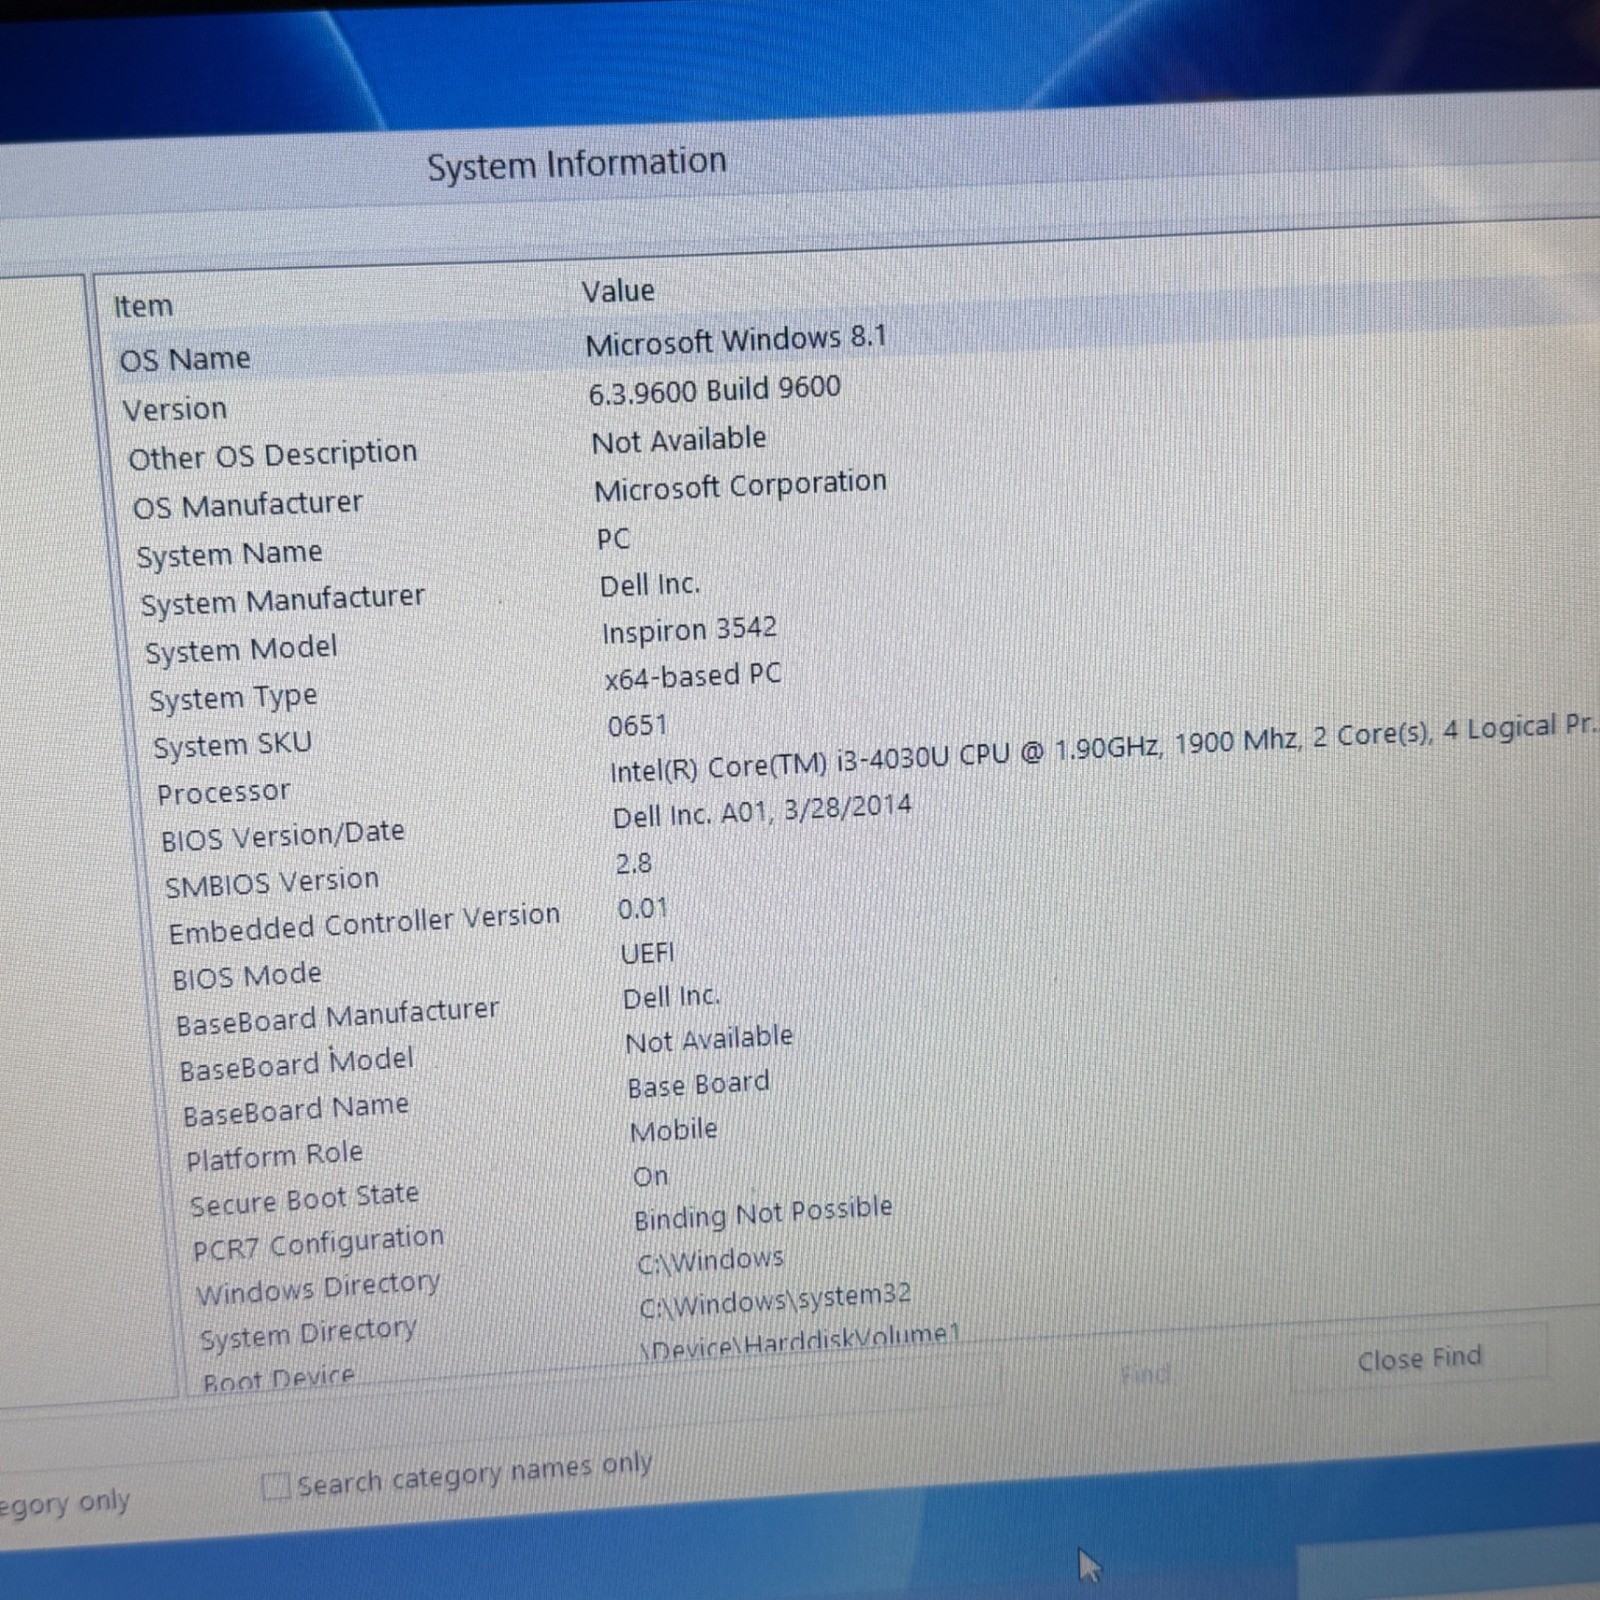Check 'Search category names only' checkbox
1600x1600 pixels.
(277, 1486)
